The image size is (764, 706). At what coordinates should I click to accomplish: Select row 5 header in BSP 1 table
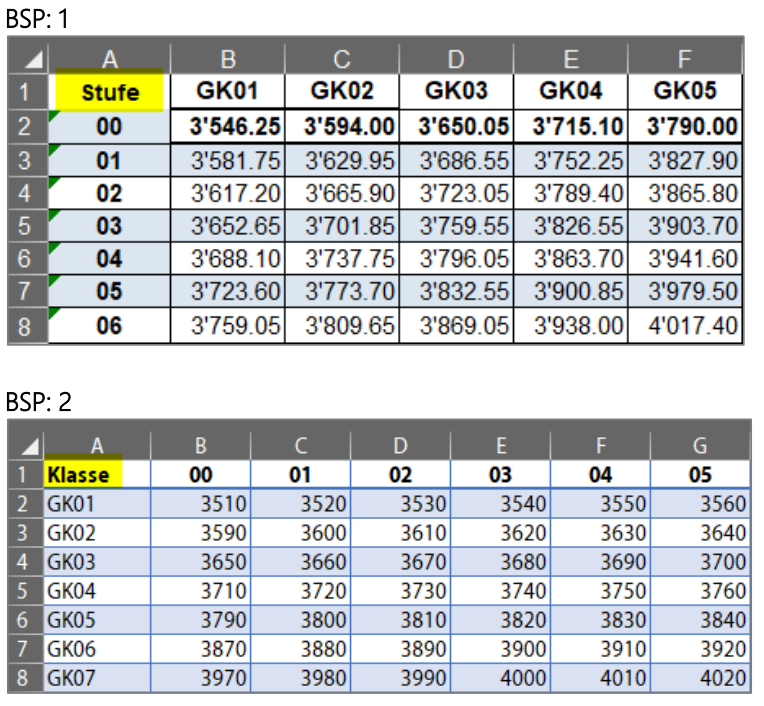[x=28, y=226]
